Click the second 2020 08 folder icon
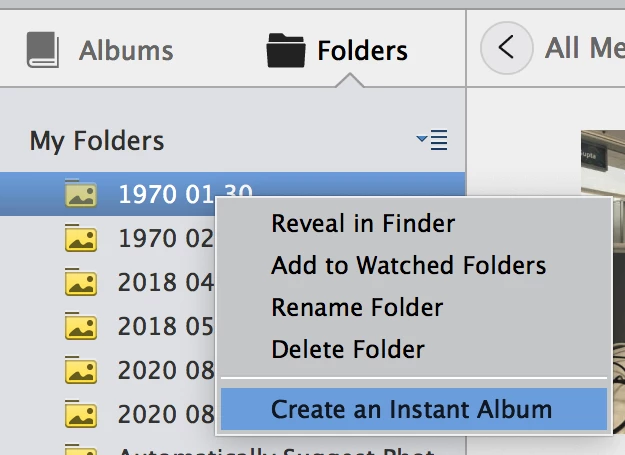The width and height of the screenshot is (625, 455). 81,413
